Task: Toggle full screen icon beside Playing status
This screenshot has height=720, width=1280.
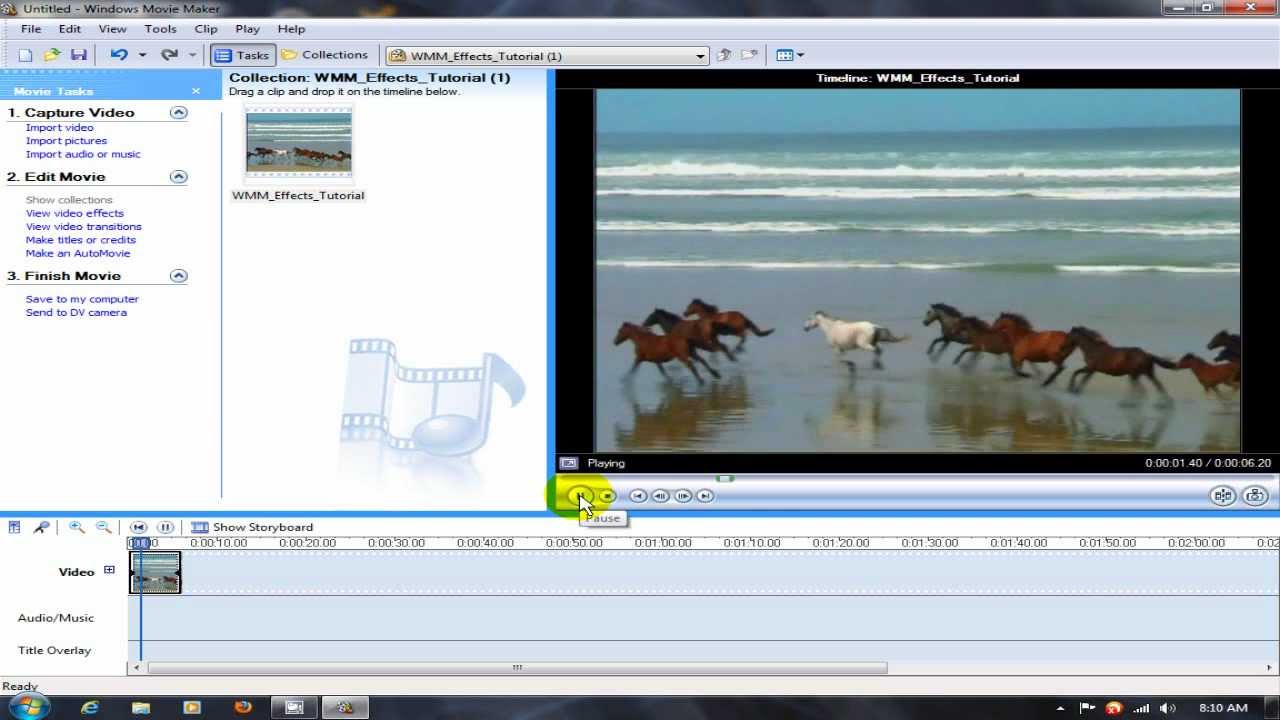Action: [569, 463]
